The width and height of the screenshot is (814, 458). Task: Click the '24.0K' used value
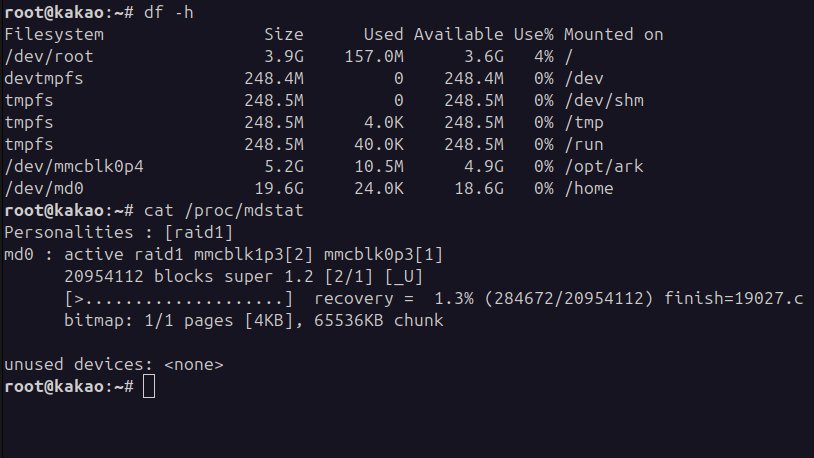pyautogui.click(x=379, y=188)
